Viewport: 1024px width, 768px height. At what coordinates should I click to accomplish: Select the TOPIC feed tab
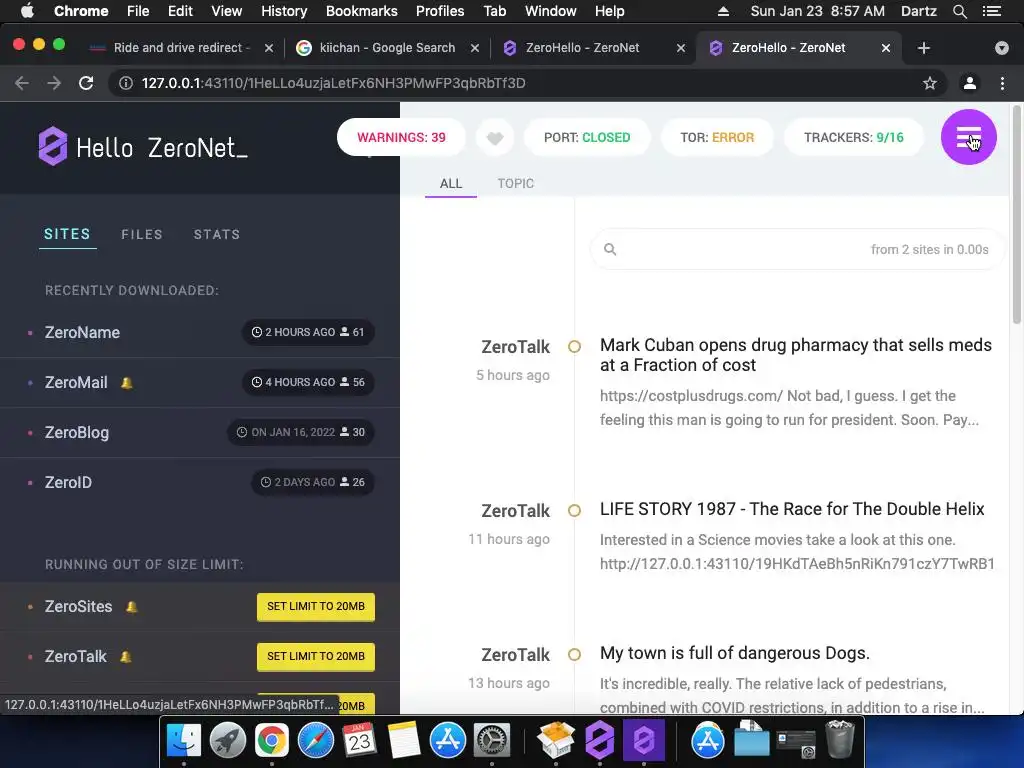click(515, 184)
